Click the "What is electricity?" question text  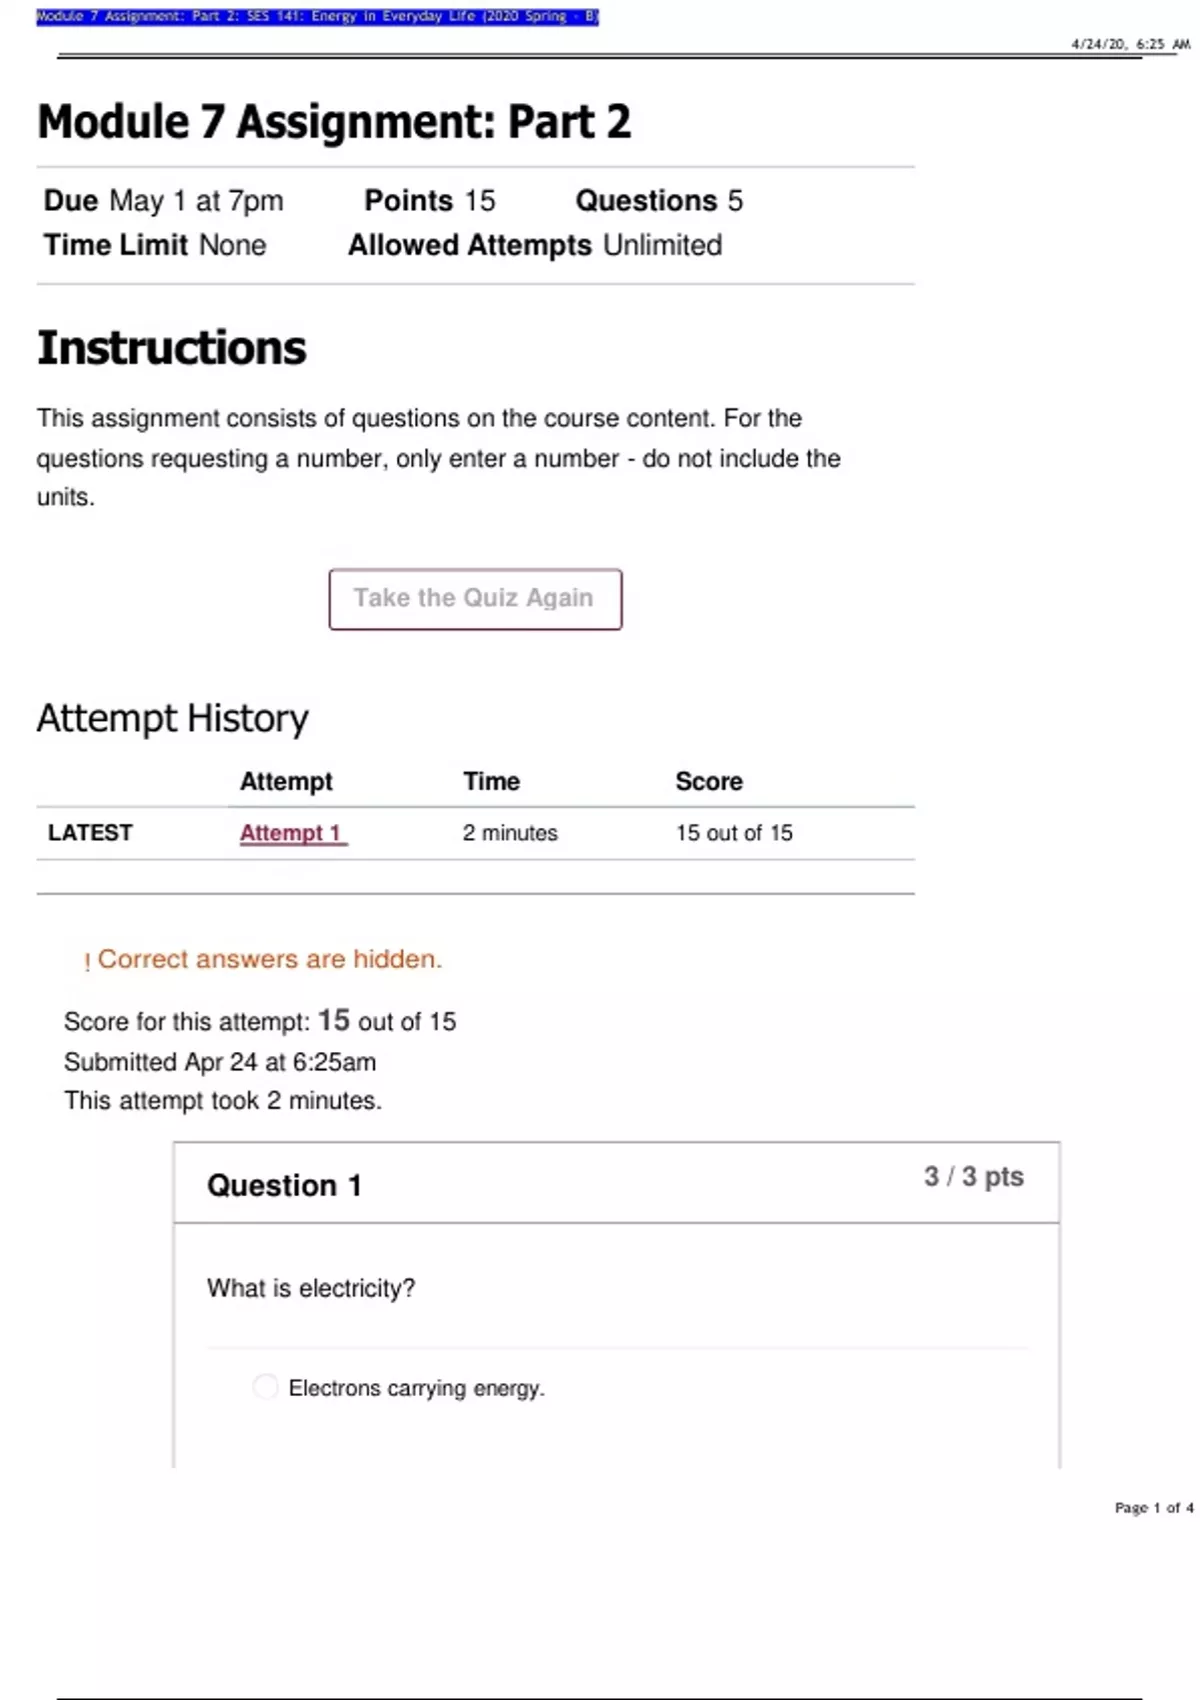[x=310, y=1288]
